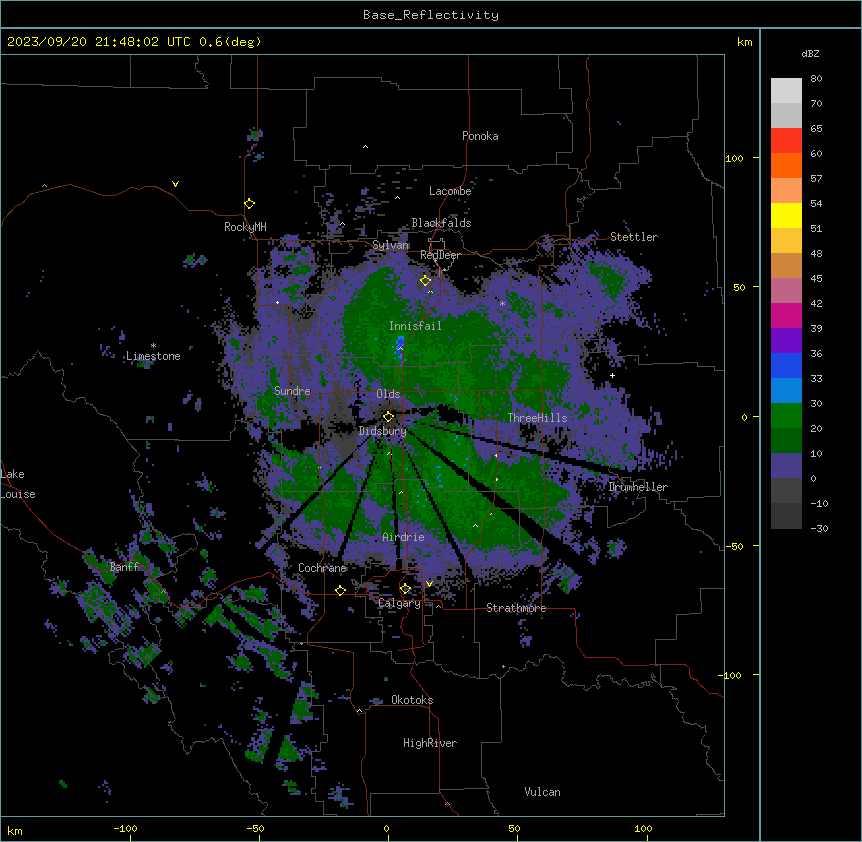Click the yellow diamond marker above Calgary label
Screen dimensions: 862x842
pos(406,589)
